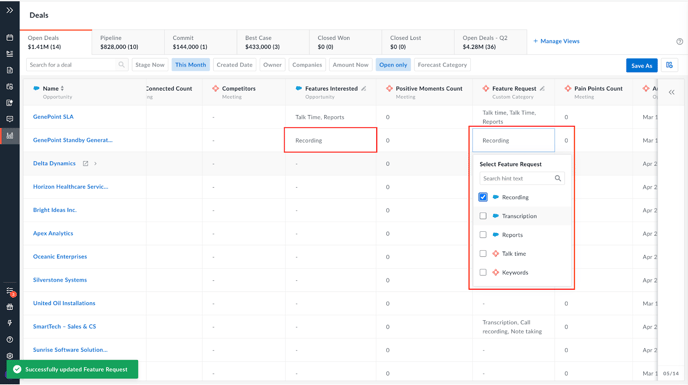Open the lightning bolt icon in sidebar
The width and height of the screenshot is (688, 385).
[x=10, y=323]
